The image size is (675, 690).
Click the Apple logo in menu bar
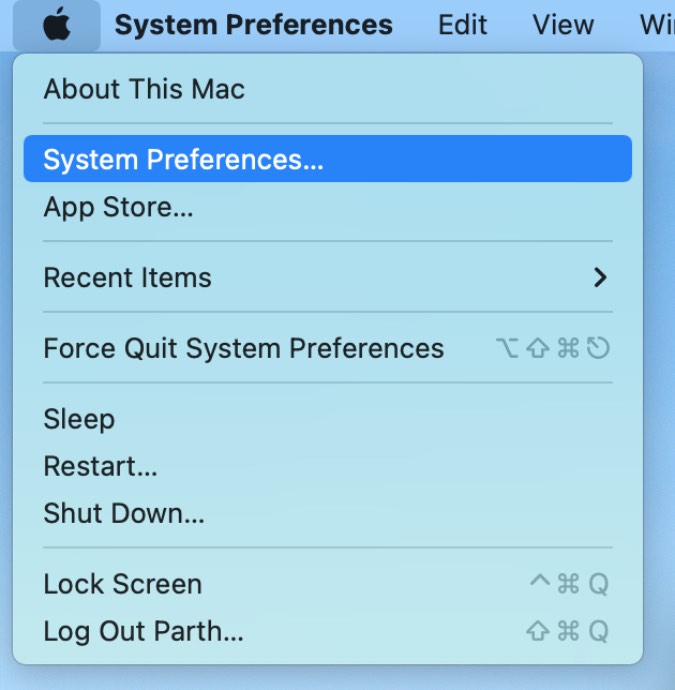point(57,25)
